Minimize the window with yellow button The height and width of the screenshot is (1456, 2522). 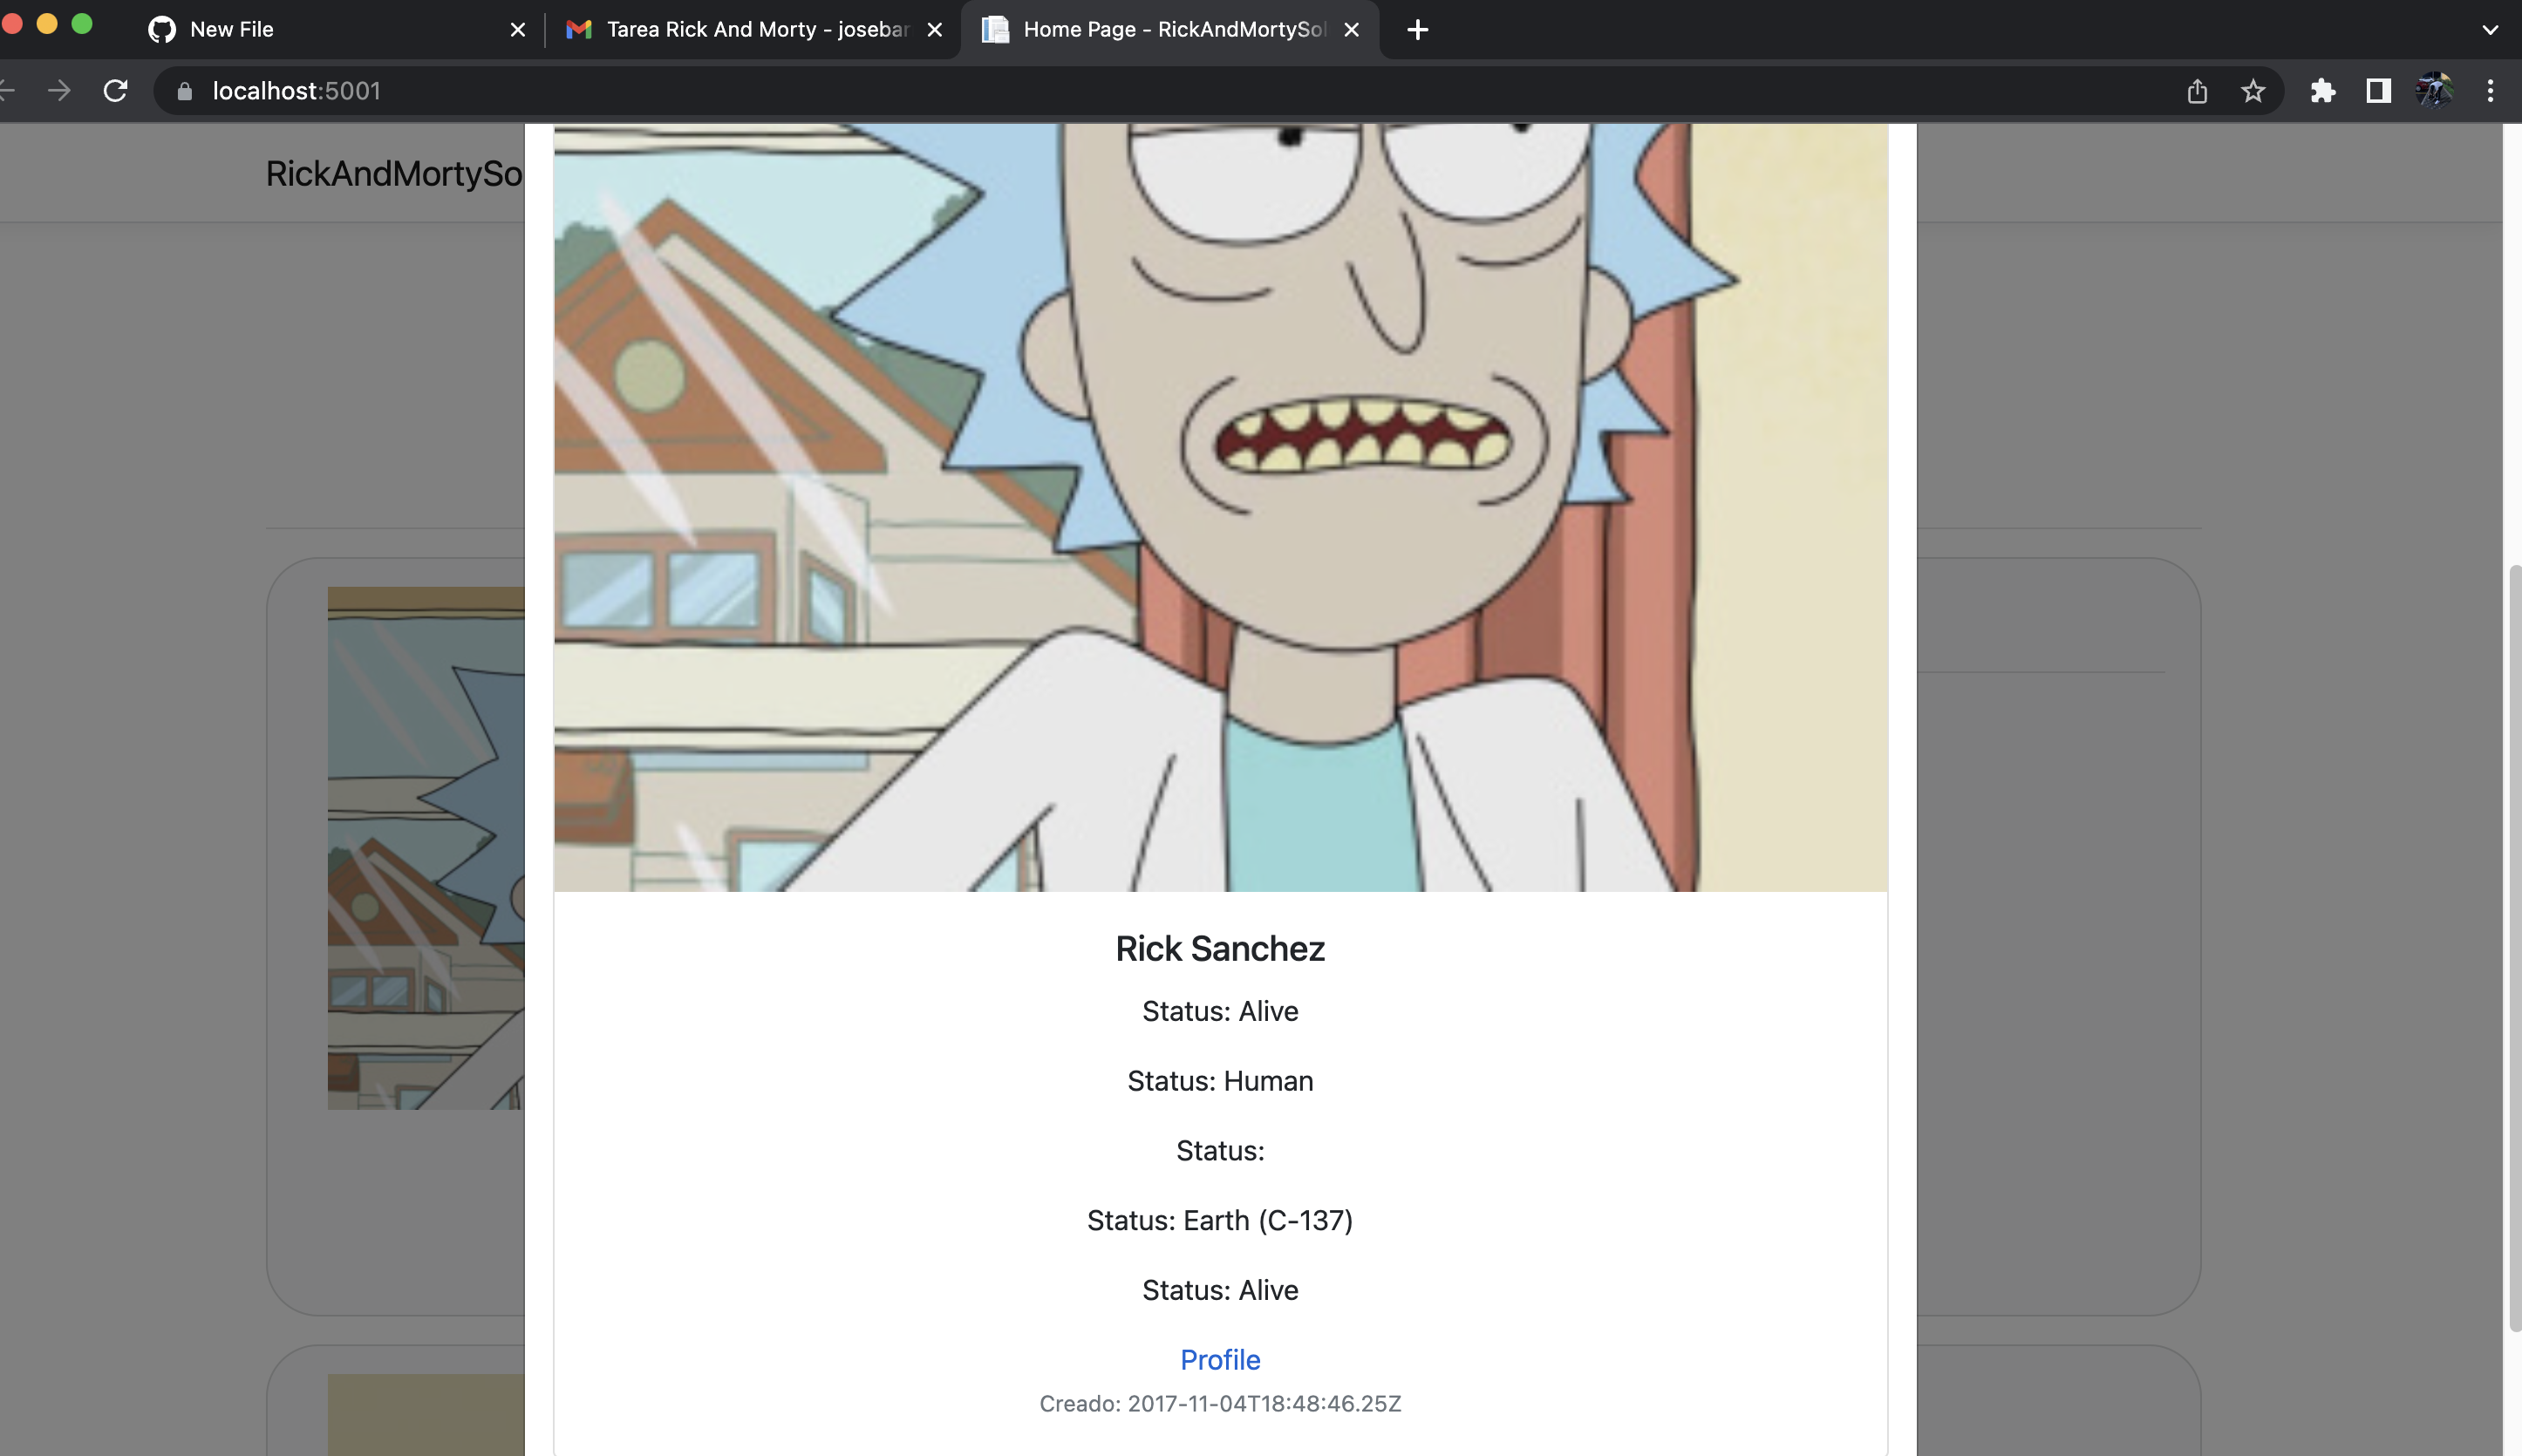click(x=47, y=24)
